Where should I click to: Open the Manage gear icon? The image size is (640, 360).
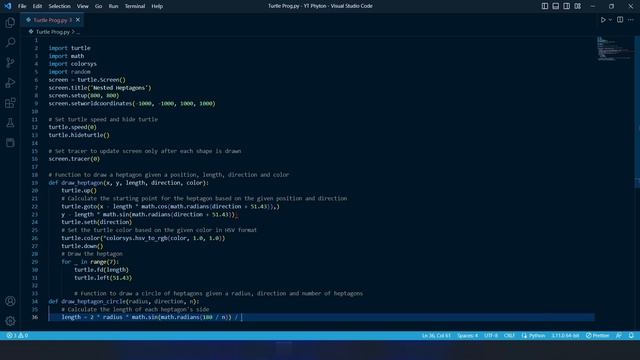click(x=10, y=321)
